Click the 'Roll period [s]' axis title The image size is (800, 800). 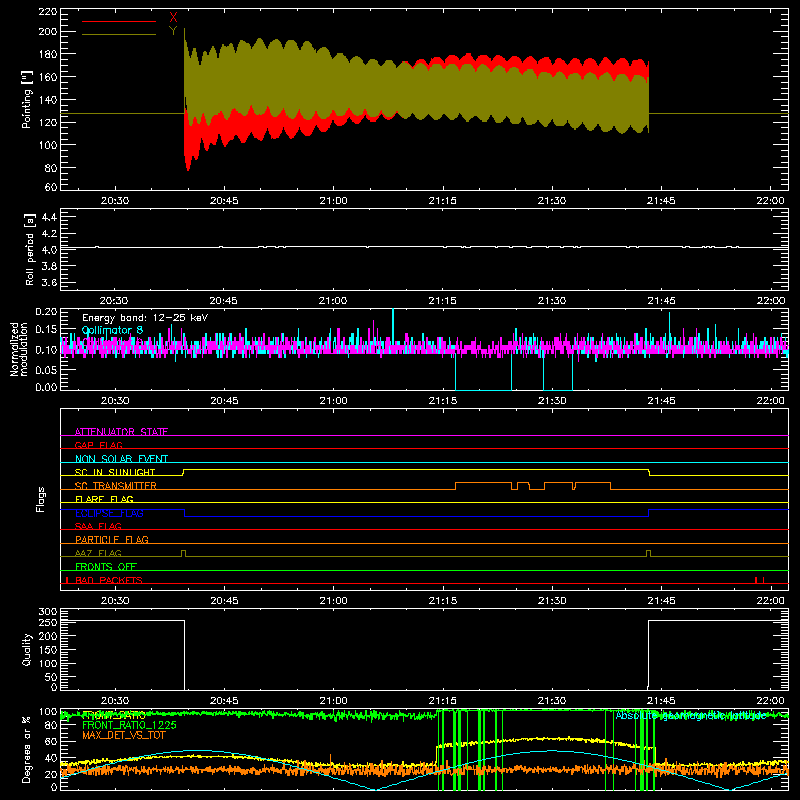pyautogui.click(x=30, y=249)
